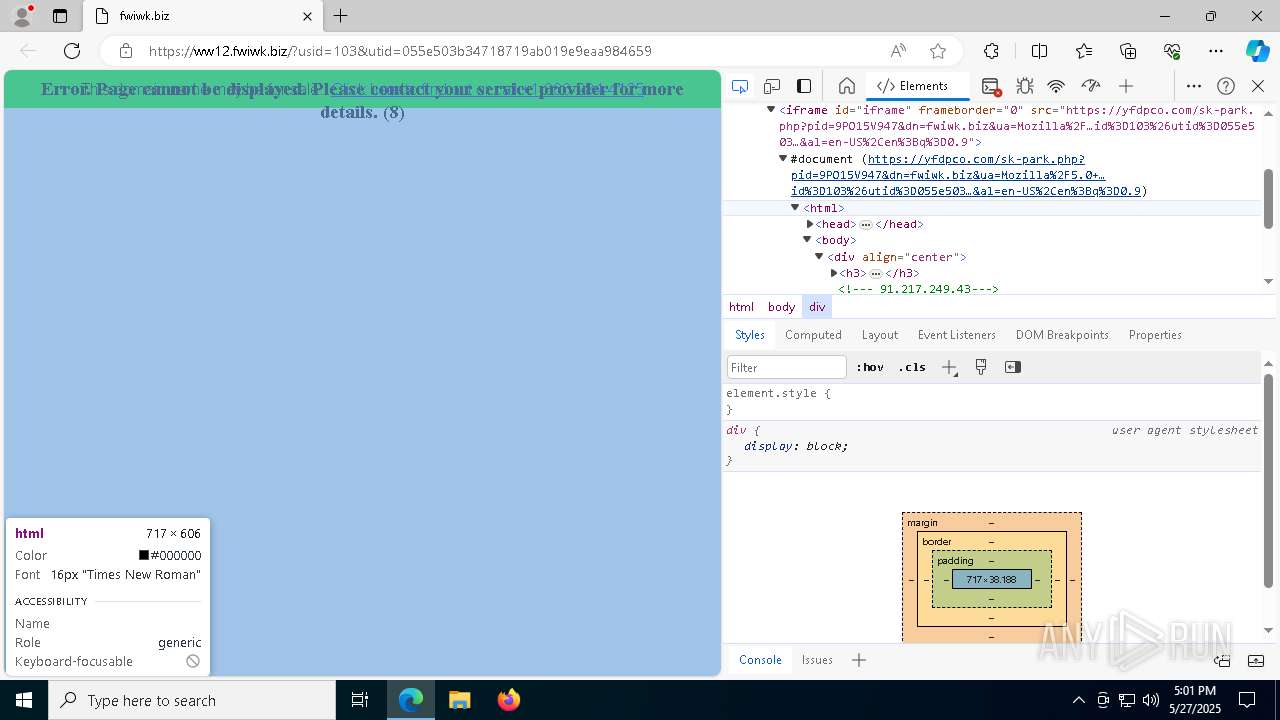Open the DevTools Welcome home icon
1280x720 pixels.
pyautogui.click(x=846, y=86)
